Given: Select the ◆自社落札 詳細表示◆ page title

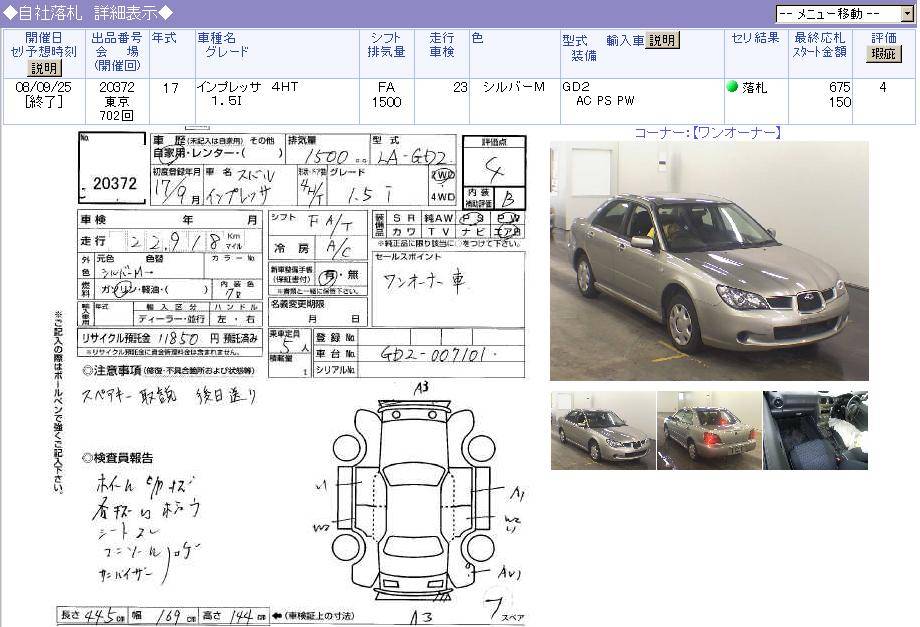Looking at the screenshot, I should (87, 12).
